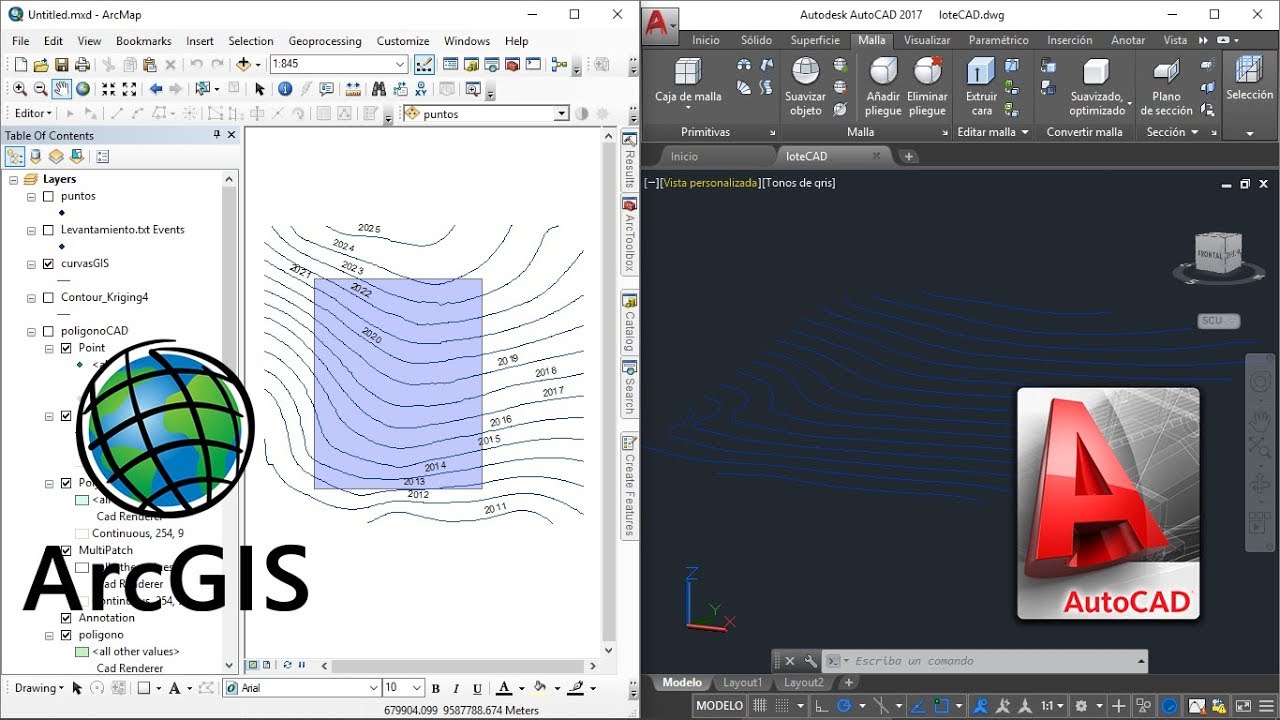Go back to previous extent arrow
The image size is (1280, 720).
[x=156, y=89]
